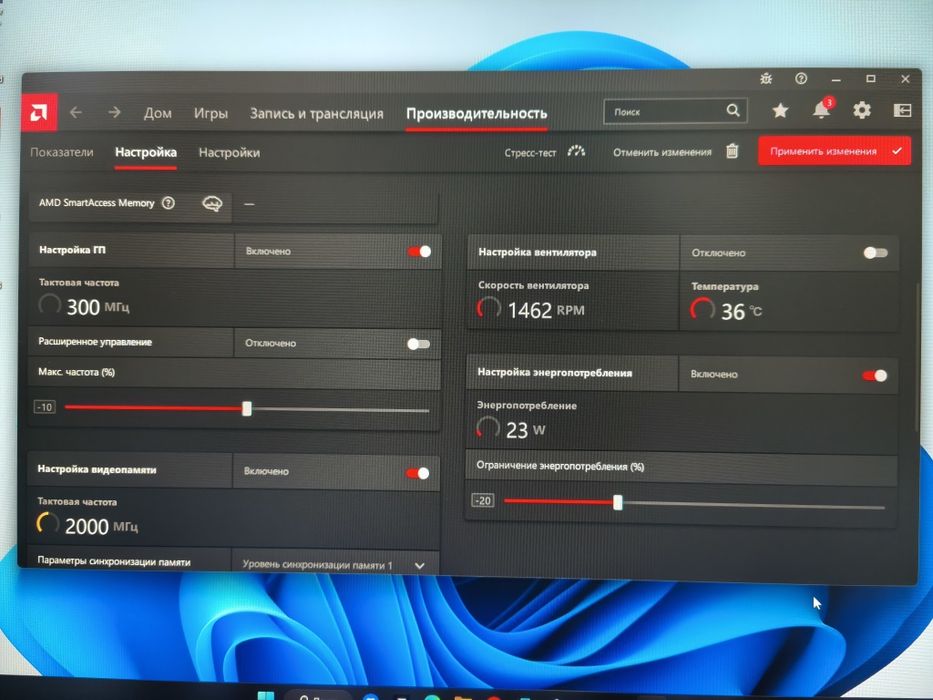Open the bug report tool icon
Screen dimensions: 933x700
coord(766,78)
